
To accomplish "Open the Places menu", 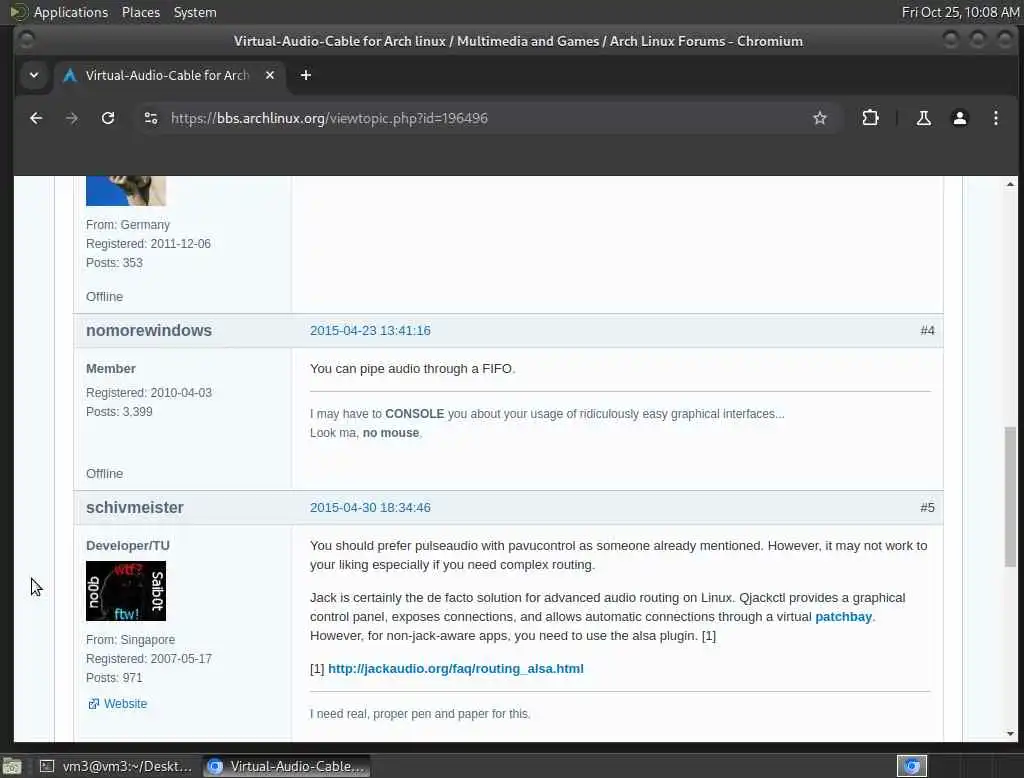I will (x=141, y=12).
